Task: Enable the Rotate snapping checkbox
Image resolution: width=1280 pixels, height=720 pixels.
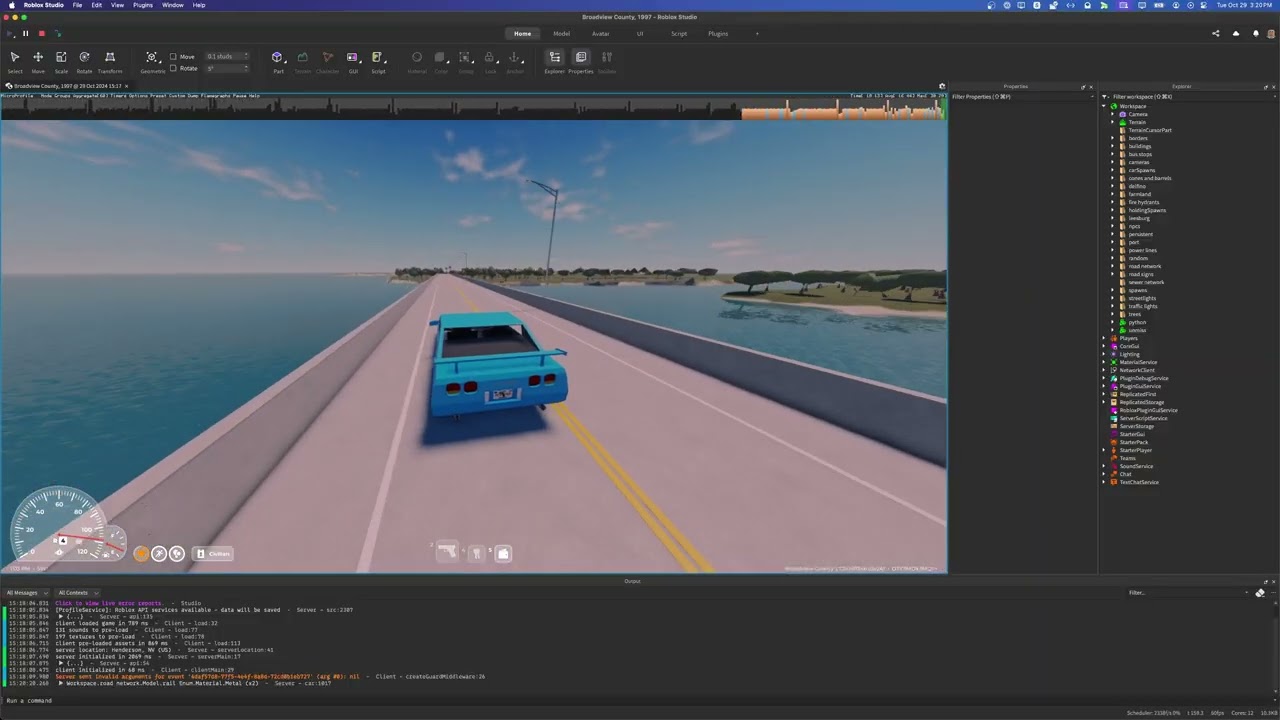Action: 173,68
